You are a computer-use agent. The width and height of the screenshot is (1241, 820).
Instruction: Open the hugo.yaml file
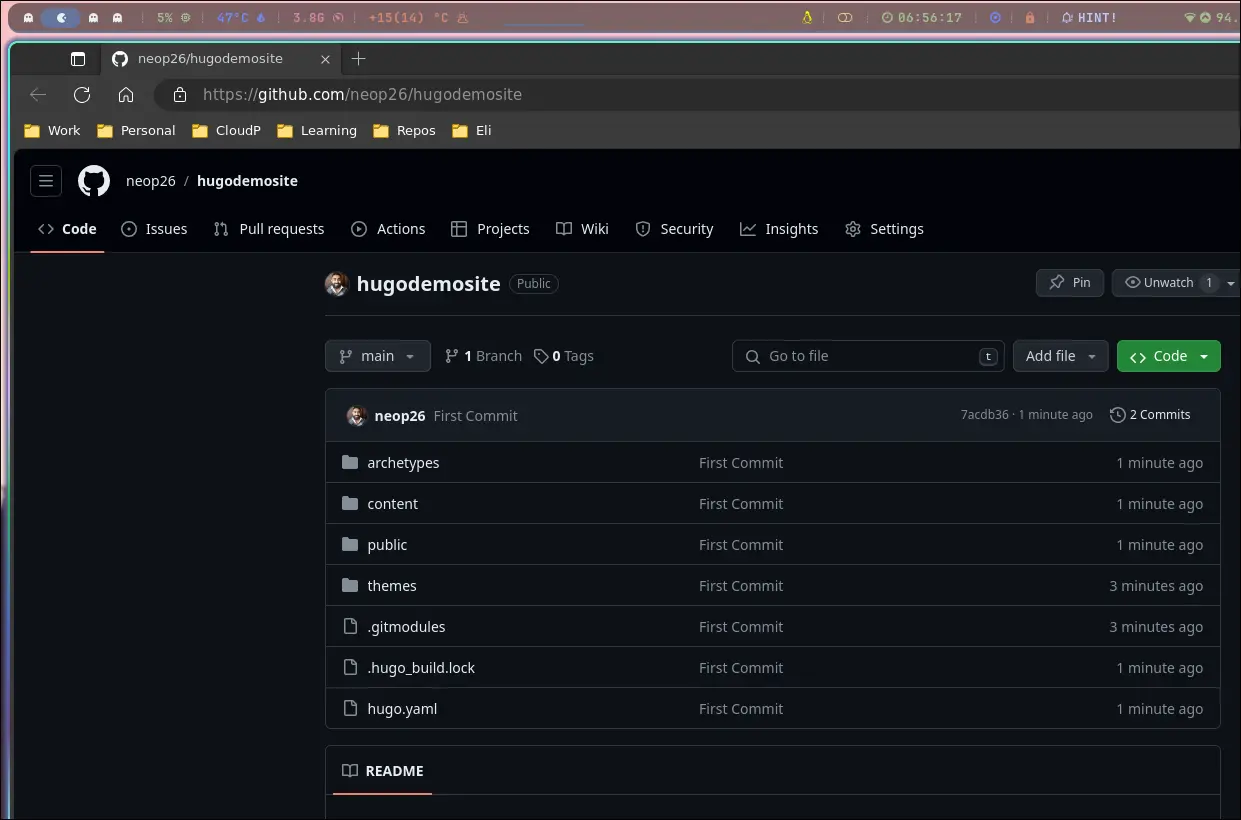tap(402, 709)
